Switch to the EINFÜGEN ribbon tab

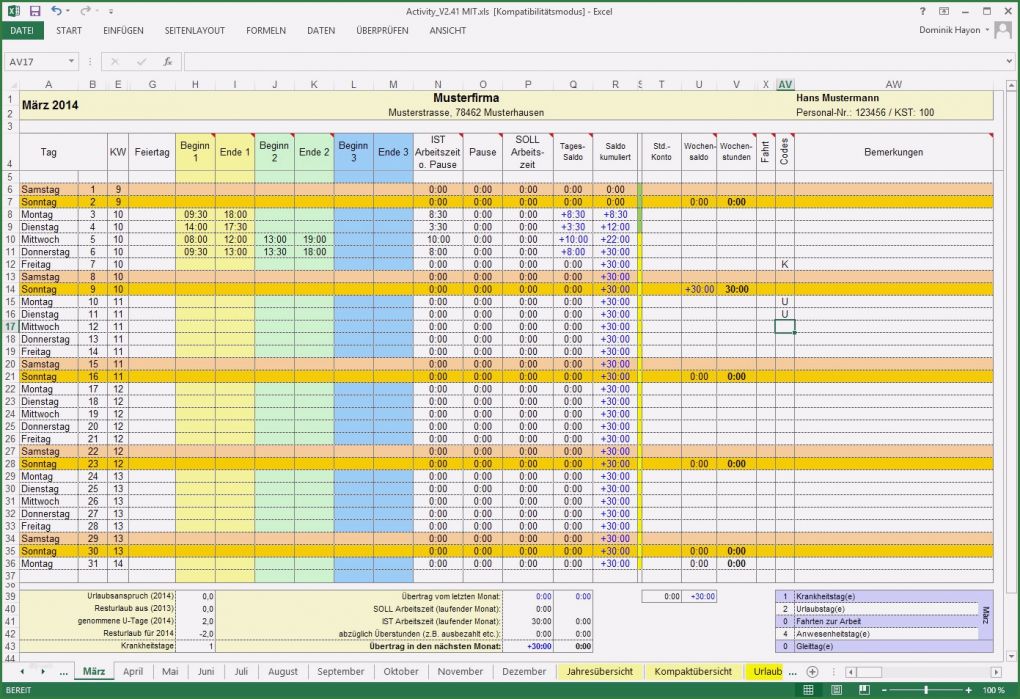124,31
